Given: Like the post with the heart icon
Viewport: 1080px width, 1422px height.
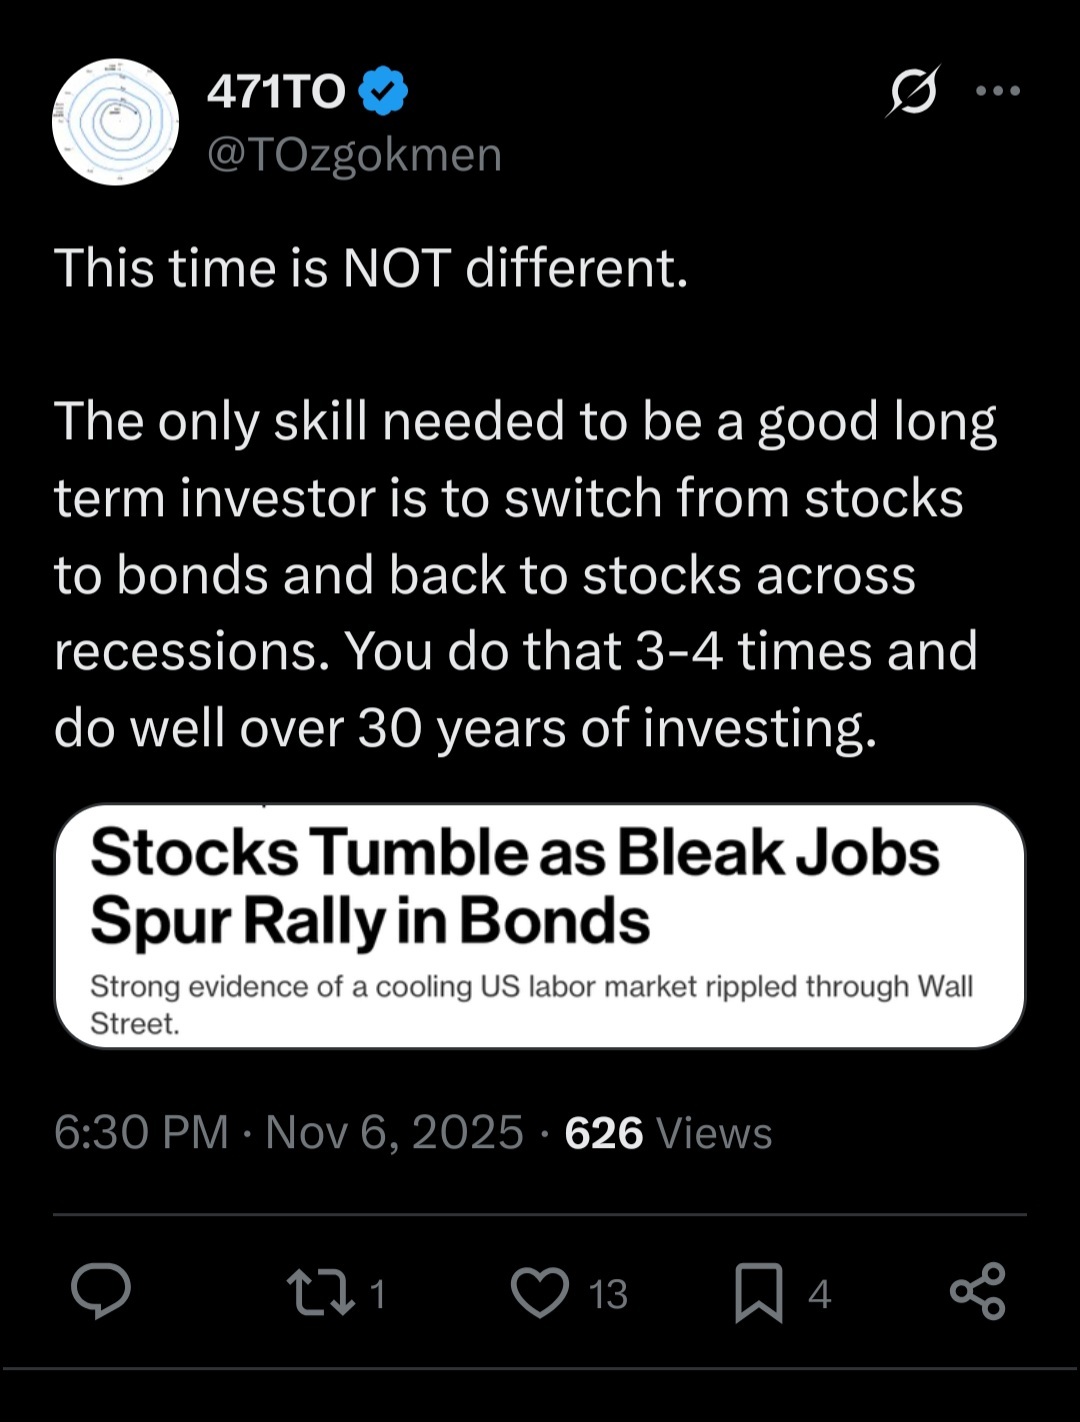Looking at the screenshot, I should pyautogui.click(x=540, y=1292).
